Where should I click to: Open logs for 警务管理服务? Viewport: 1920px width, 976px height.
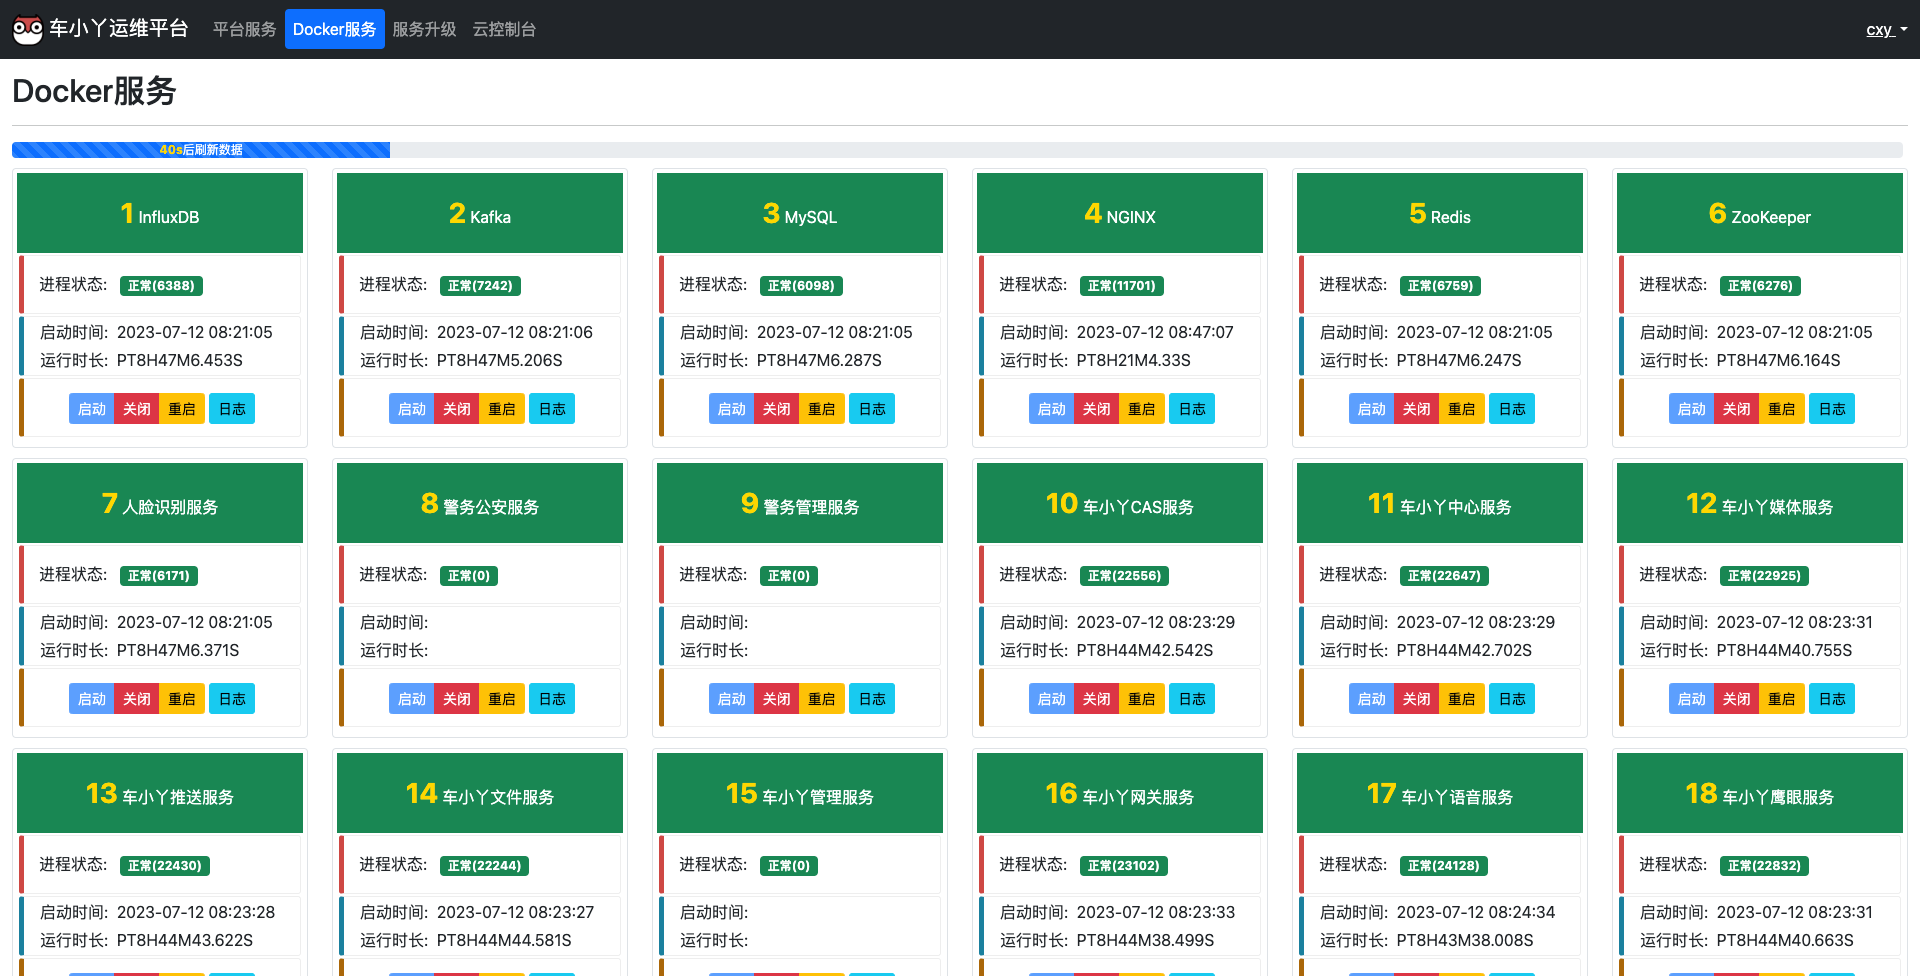point(871,699)
